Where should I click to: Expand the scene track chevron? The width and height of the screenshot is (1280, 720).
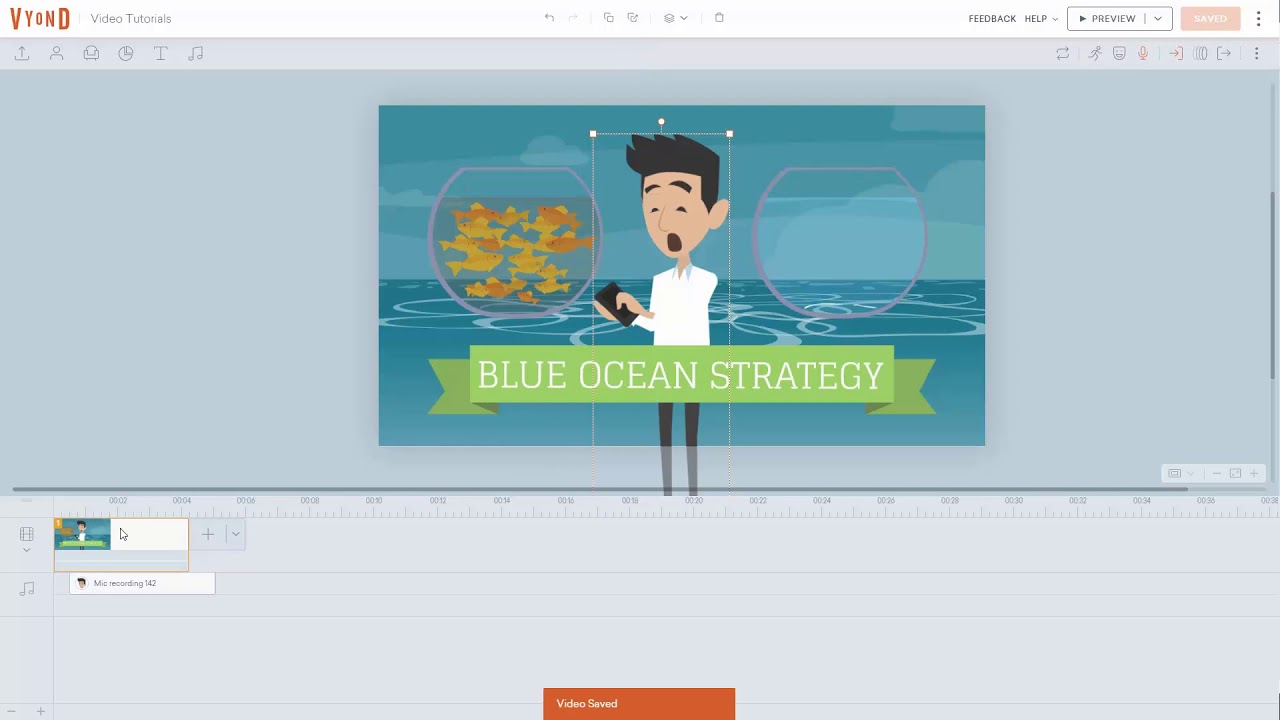pyautogui.click(x=27, y=551)
